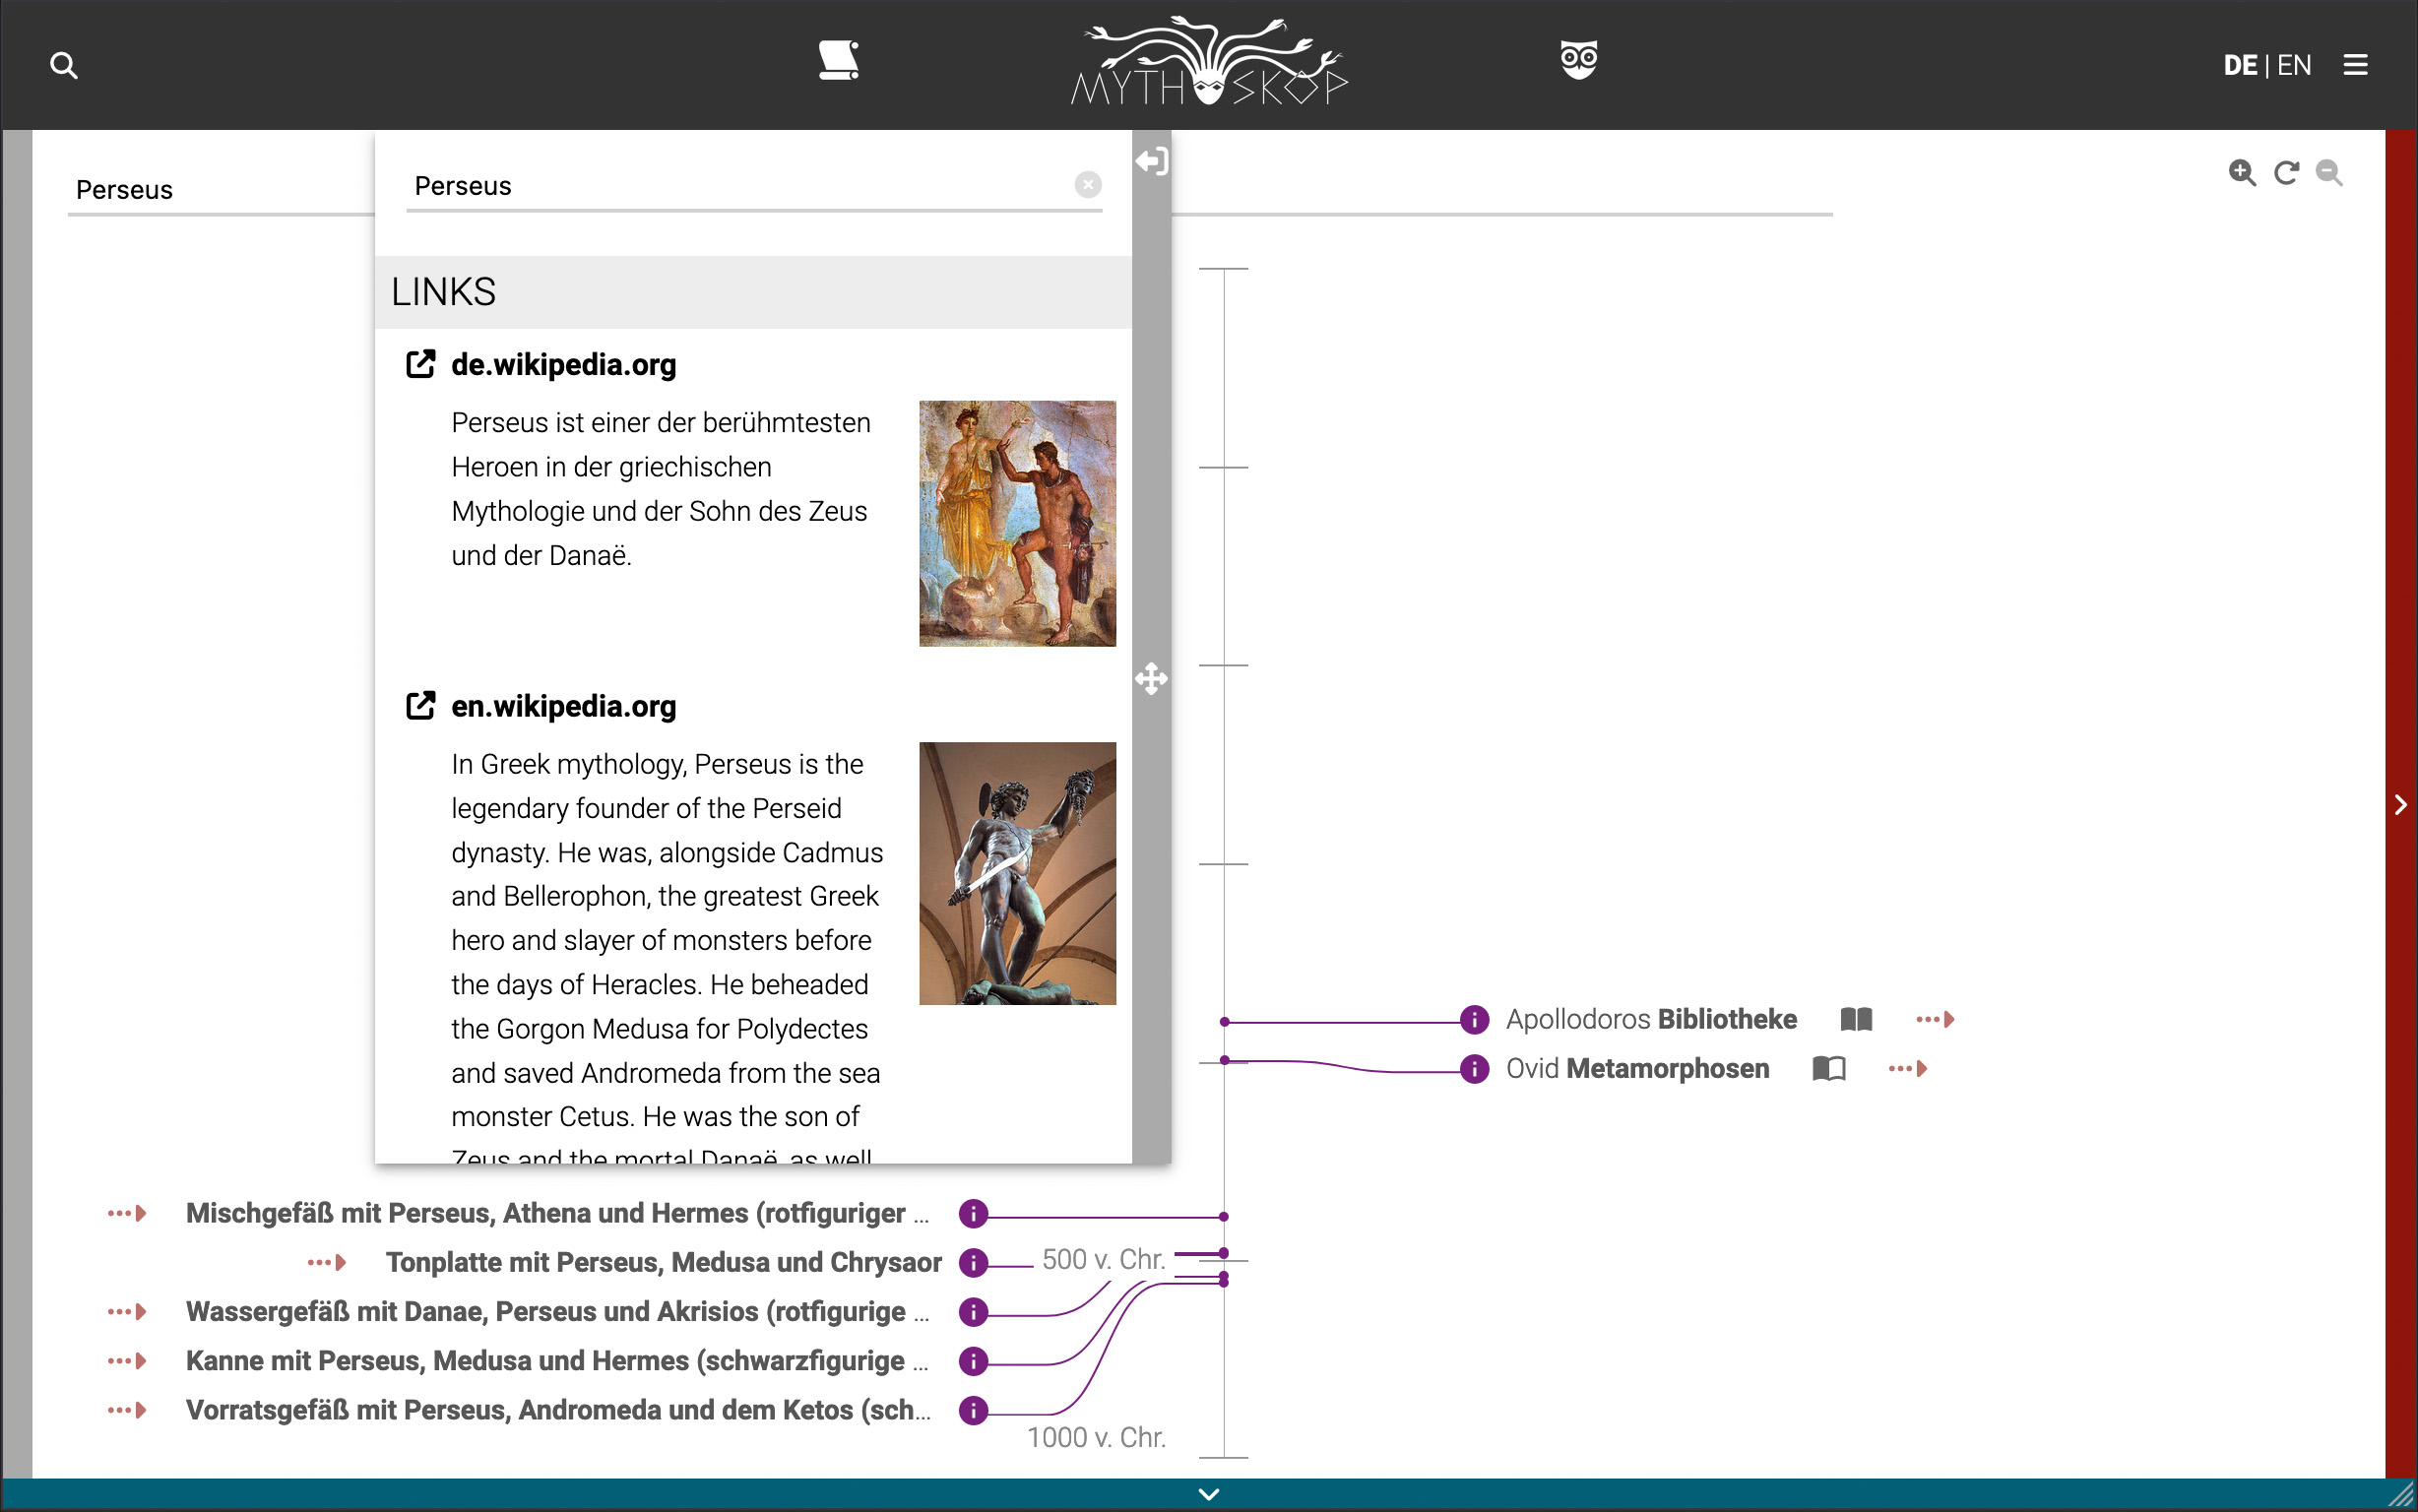Screen dimensions: 2418x1512
Task: Click the Mythoskop Medusa logo
Action: pyautogui.click(x=1209, y=62)
